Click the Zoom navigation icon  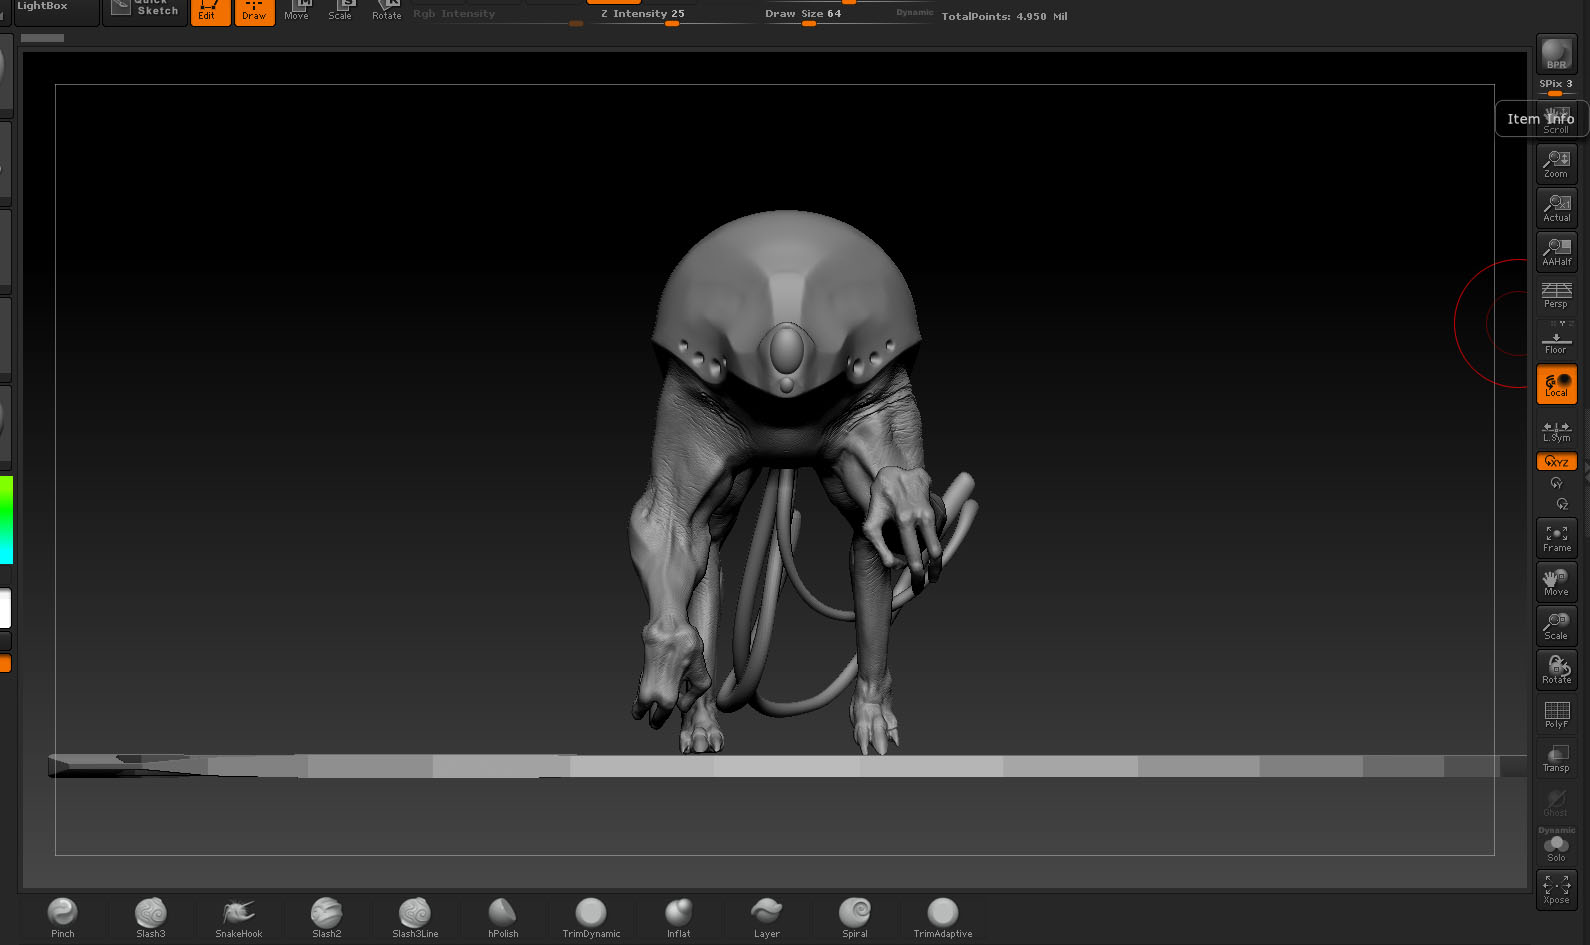(1556, 164)
